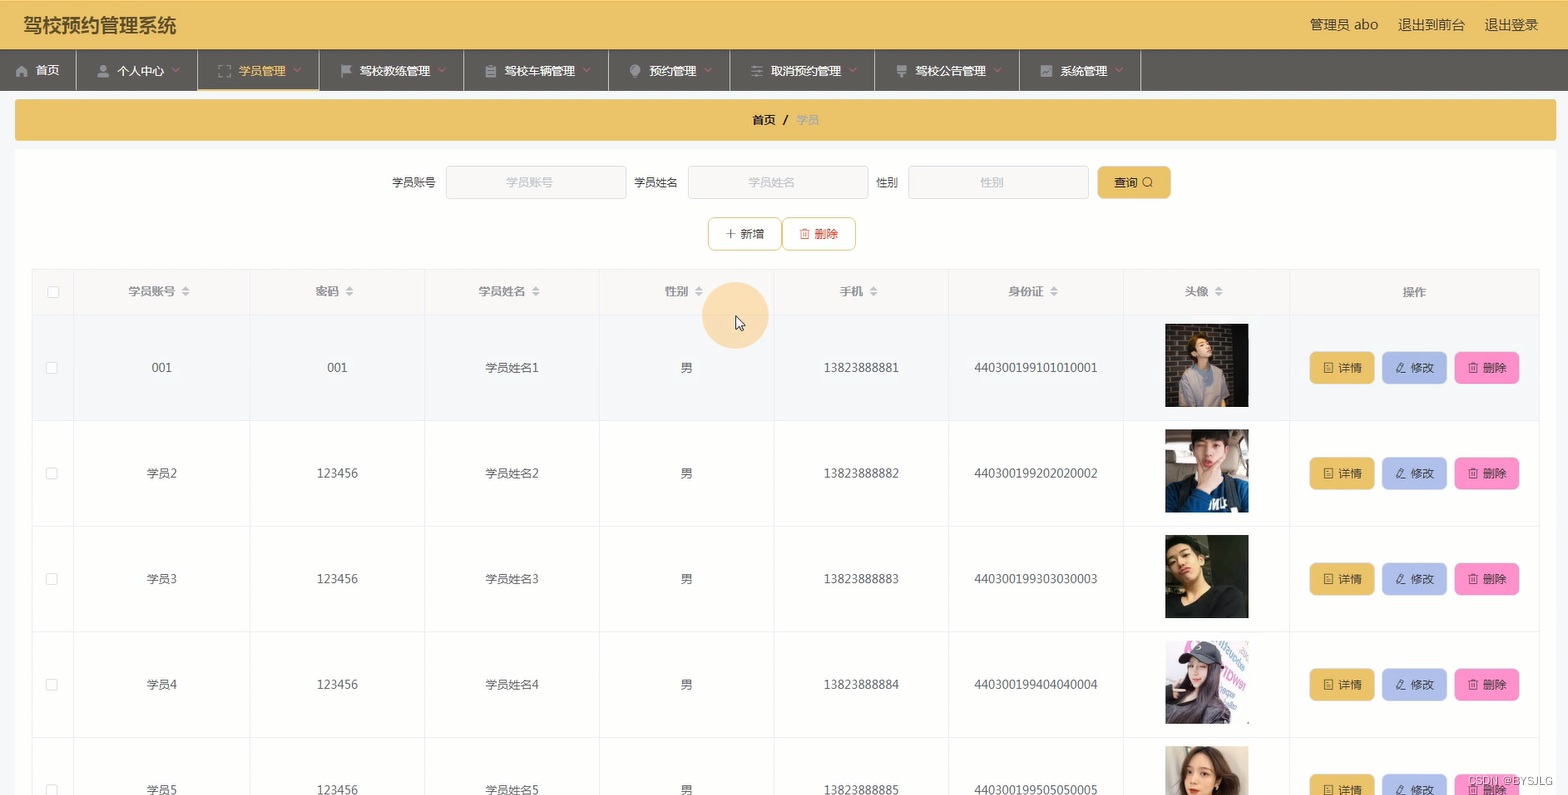Viewport: 1568px width, 795px height.
Task: Sort table by 密码 column arrows
Action: click(349, 291)
